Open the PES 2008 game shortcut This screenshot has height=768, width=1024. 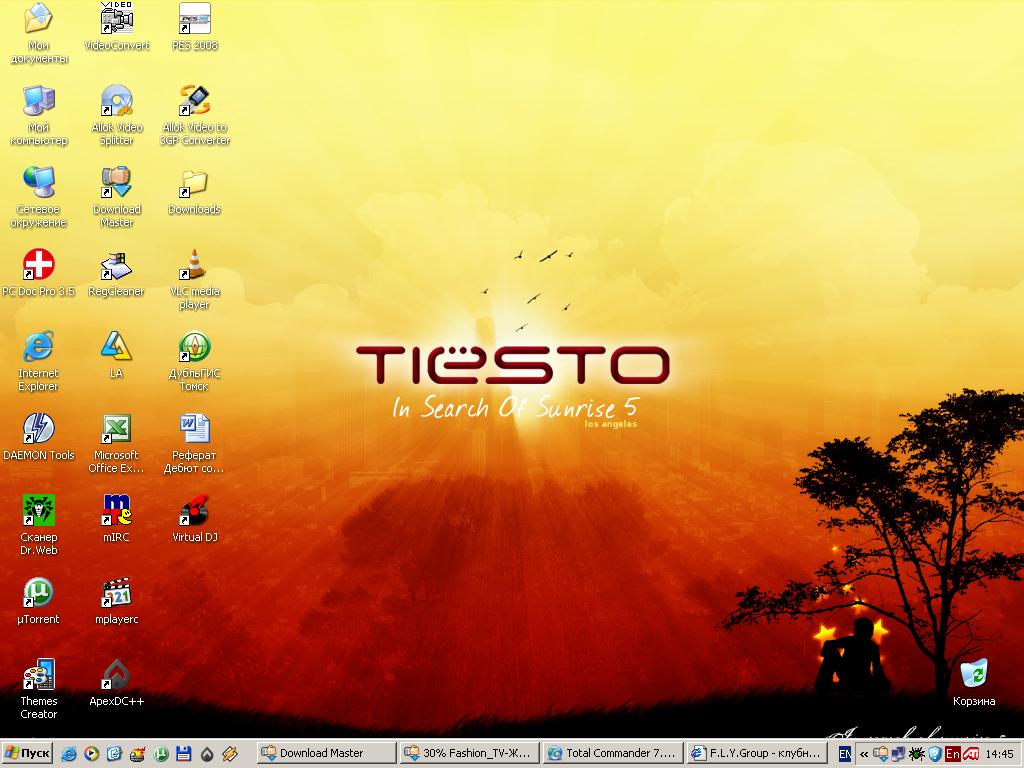[x=195, y=27]
